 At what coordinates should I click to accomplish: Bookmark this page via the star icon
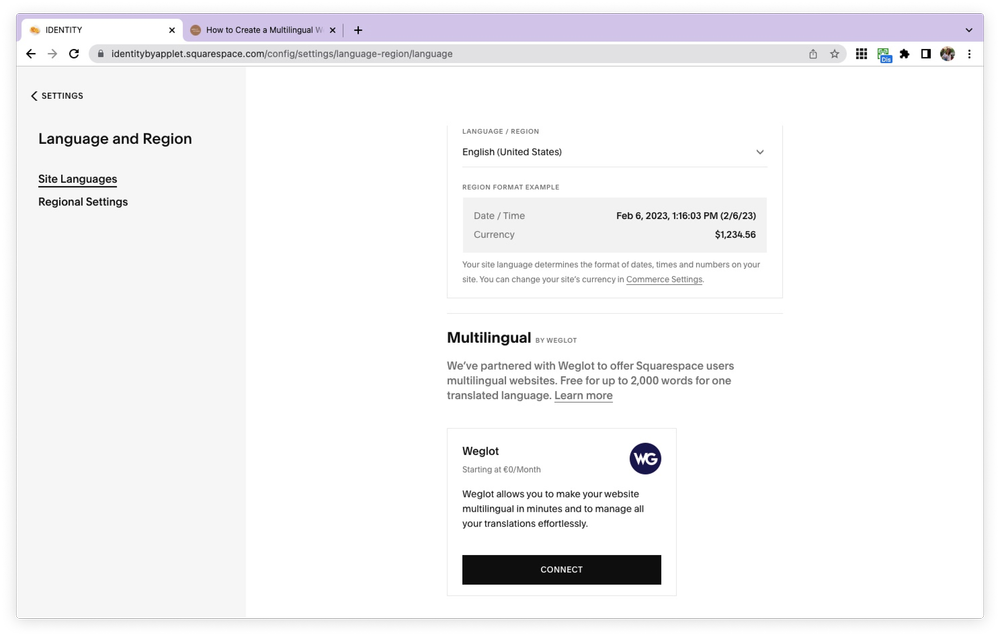click(x=834, y=54)
